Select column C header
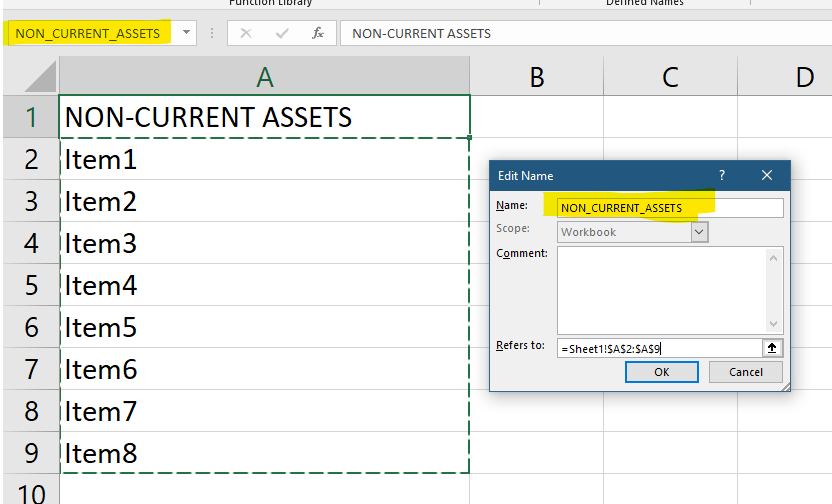 (670, 76)
